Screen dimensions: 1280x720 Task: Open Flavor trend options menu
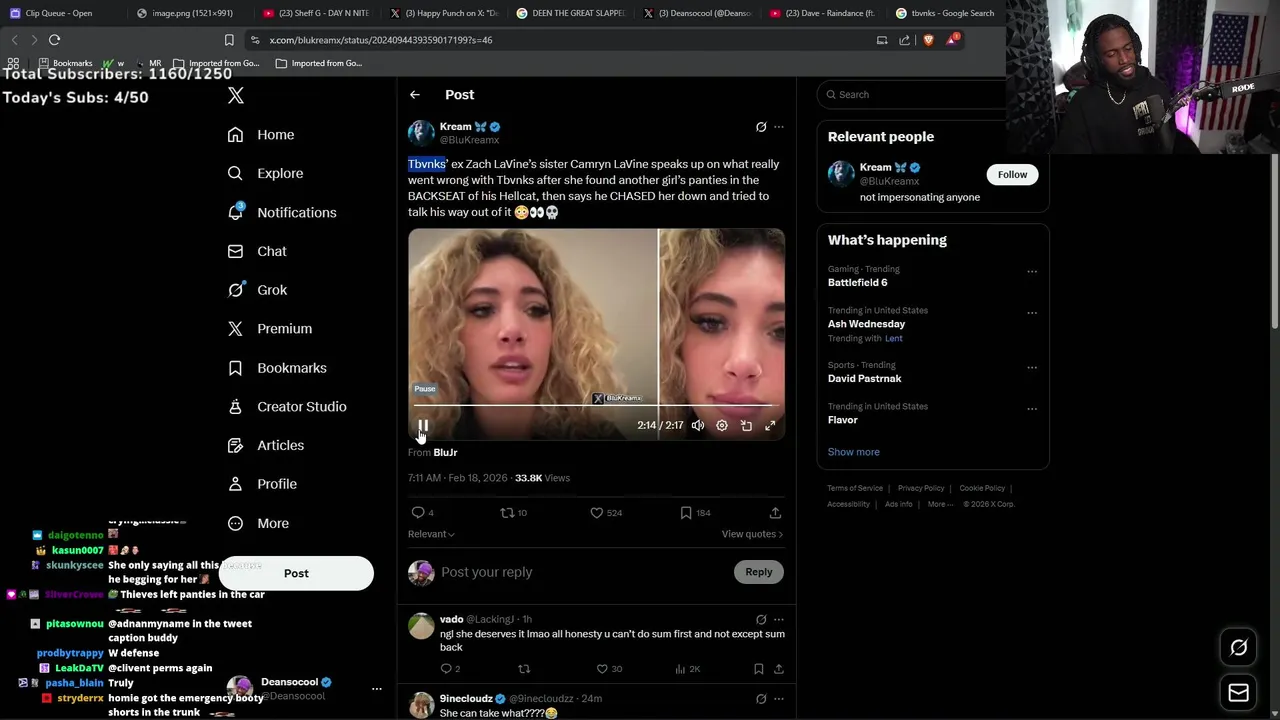[x=1032, y=409]
